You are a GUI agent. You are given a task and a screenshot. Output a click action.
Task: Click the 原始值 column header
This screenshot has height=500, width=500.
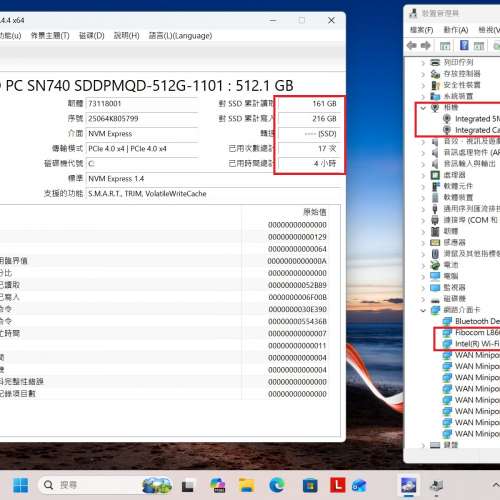[315, 212]
